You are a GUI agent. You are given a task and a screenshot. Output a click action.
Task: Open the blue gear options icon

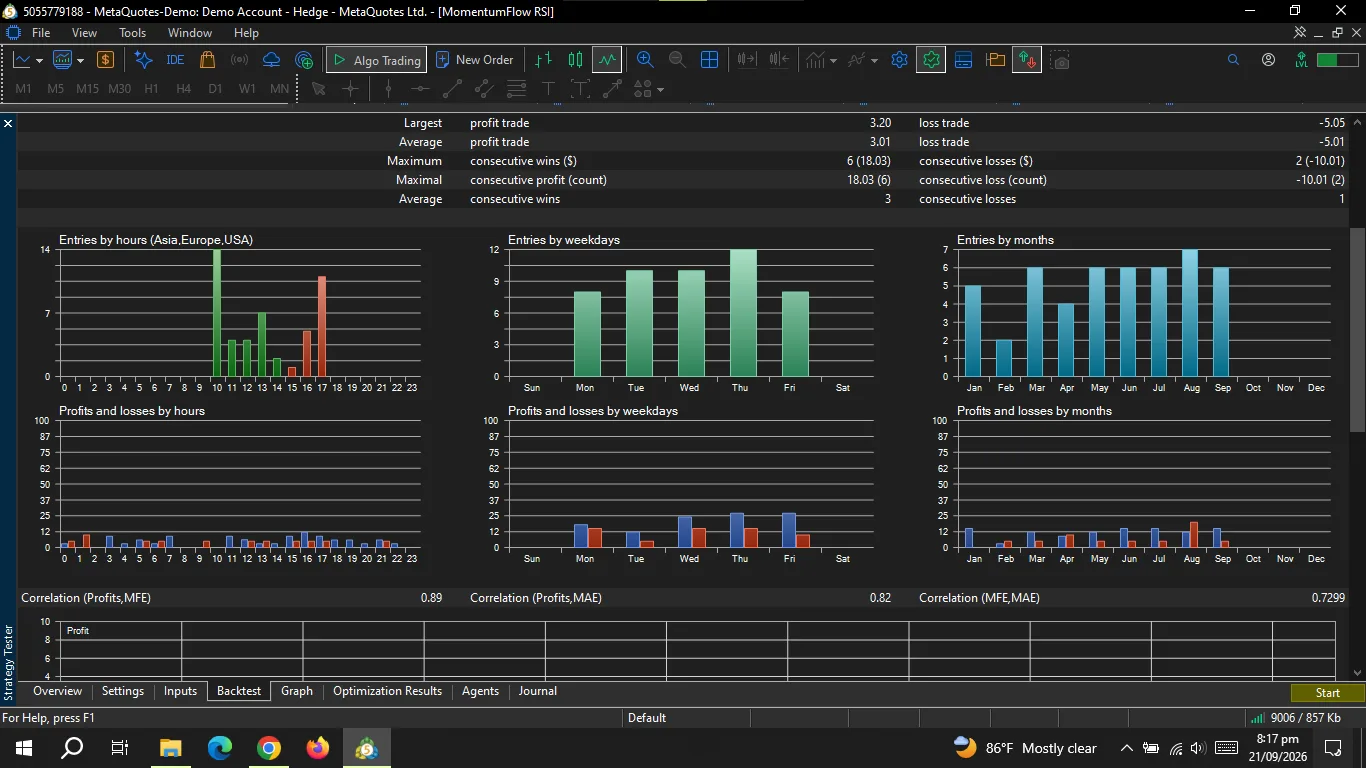[899, 60]
